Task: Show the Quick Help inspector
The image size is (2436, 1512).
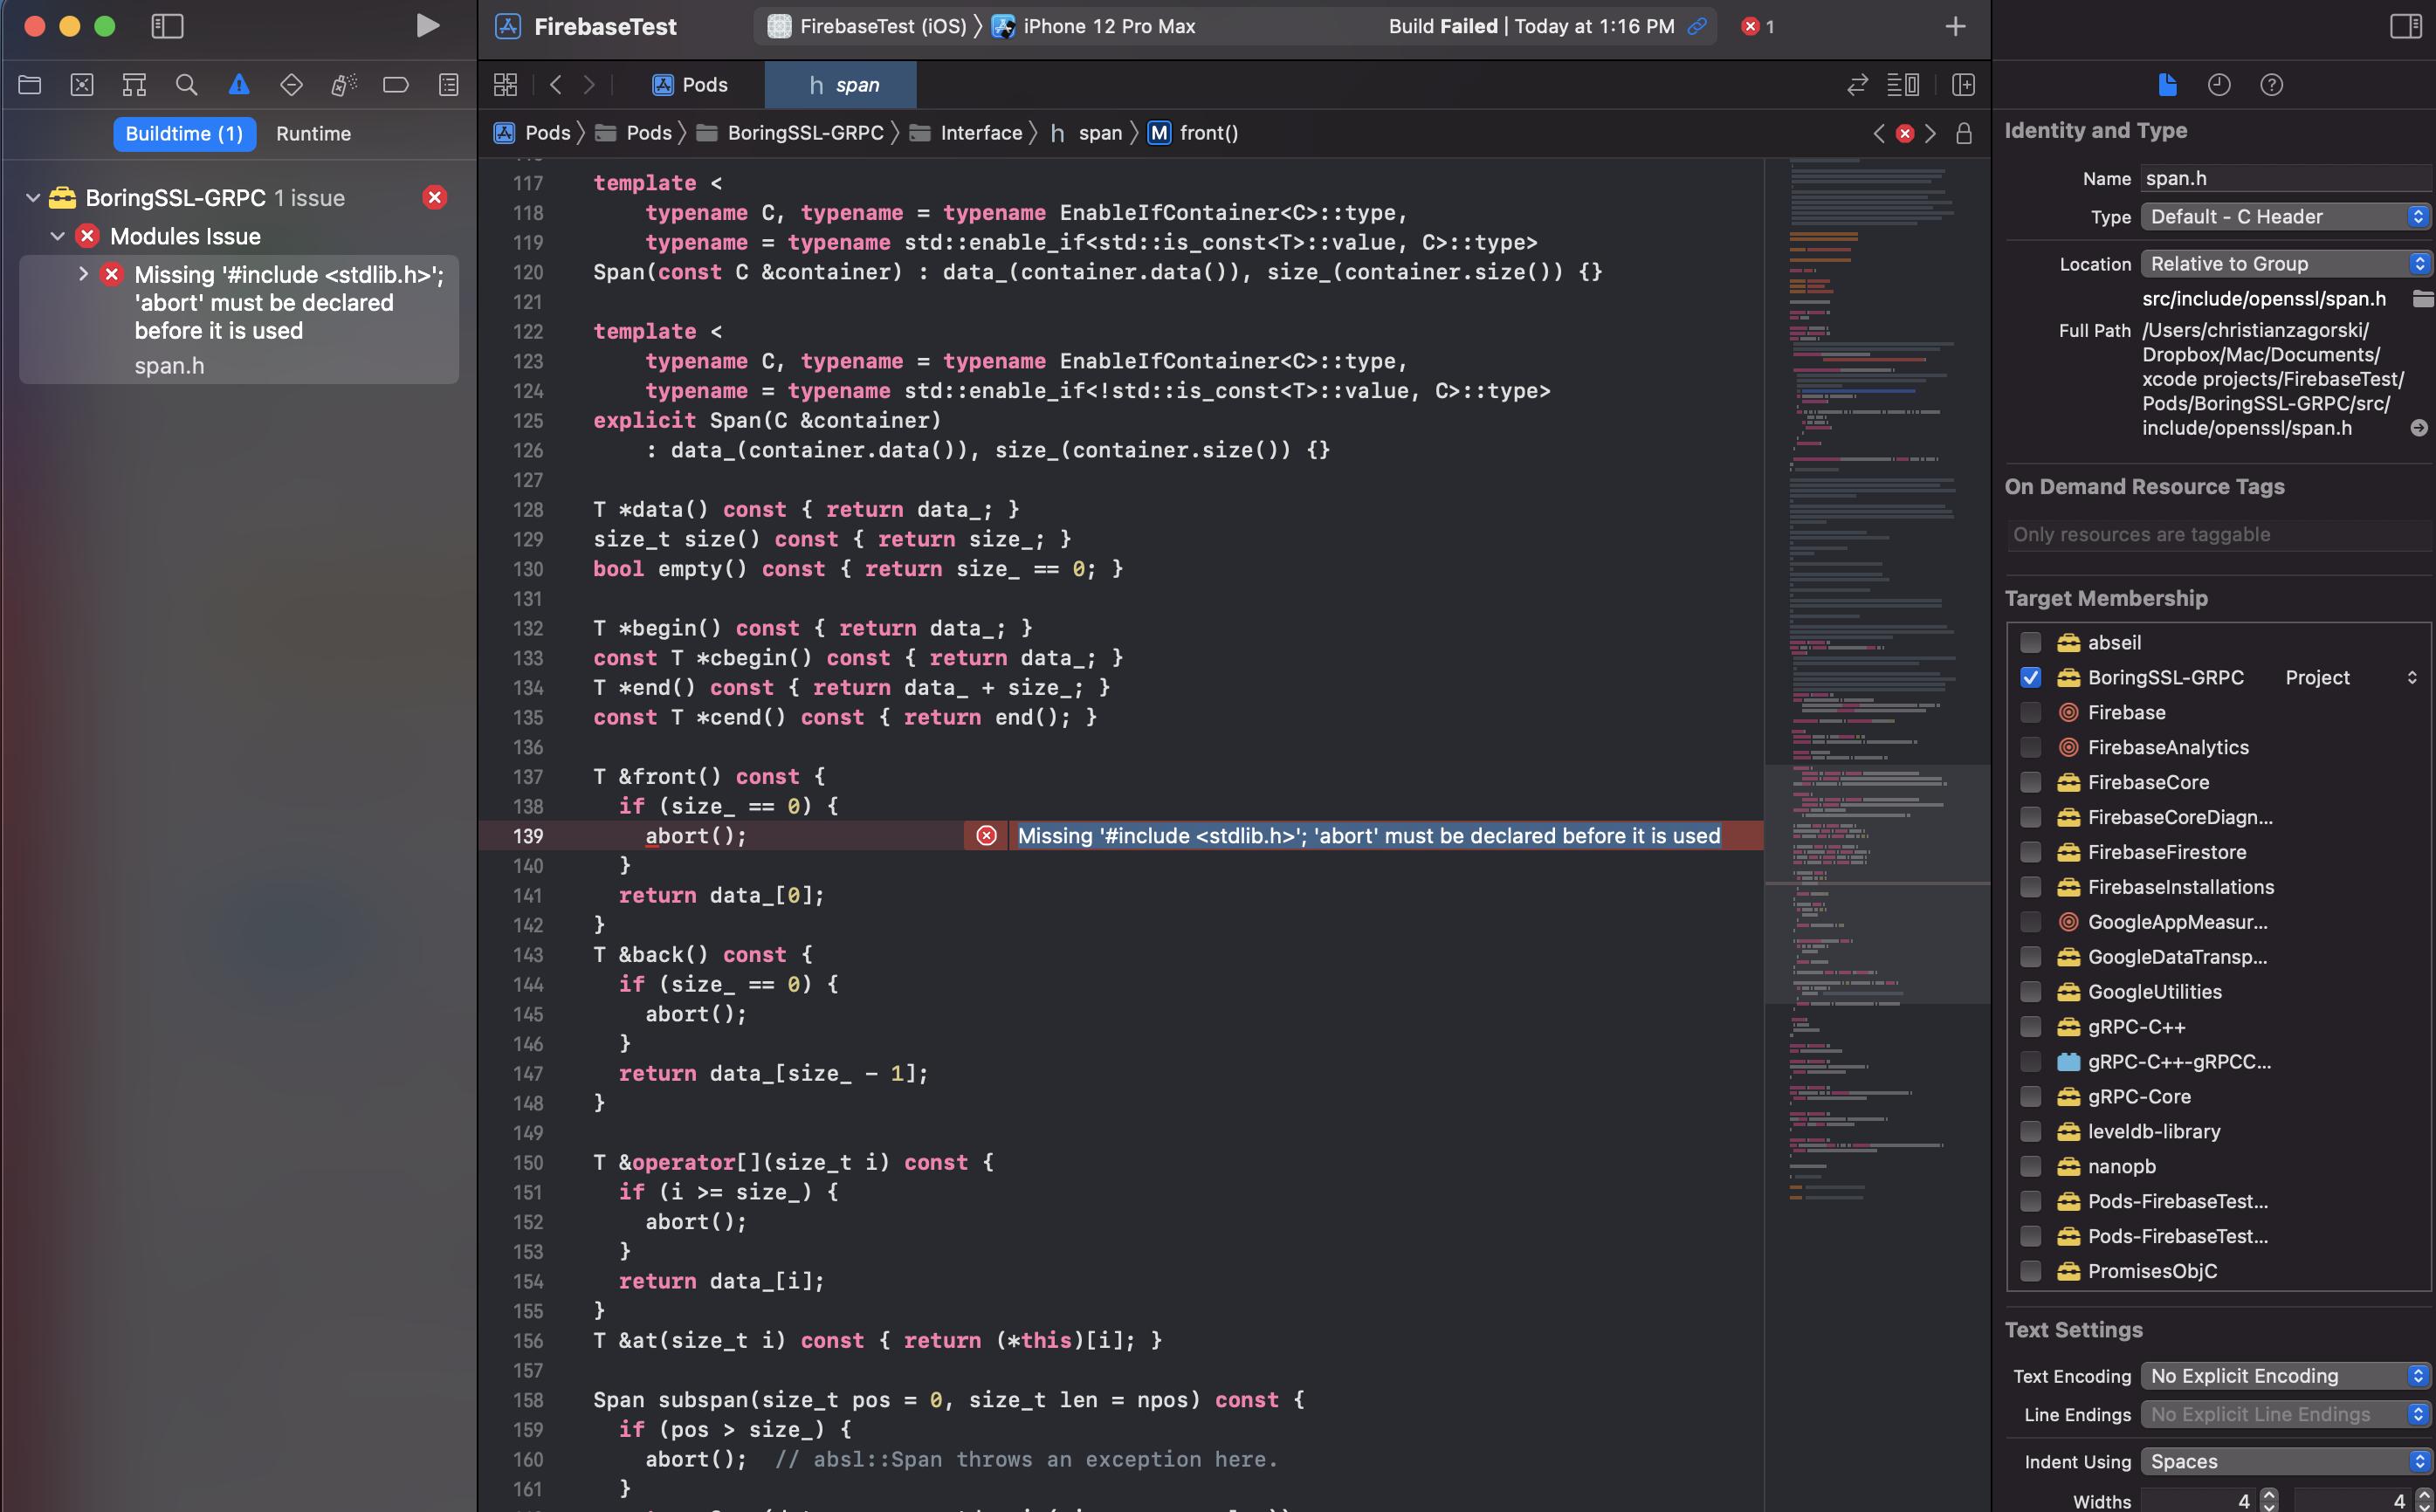Action: 2271,85
